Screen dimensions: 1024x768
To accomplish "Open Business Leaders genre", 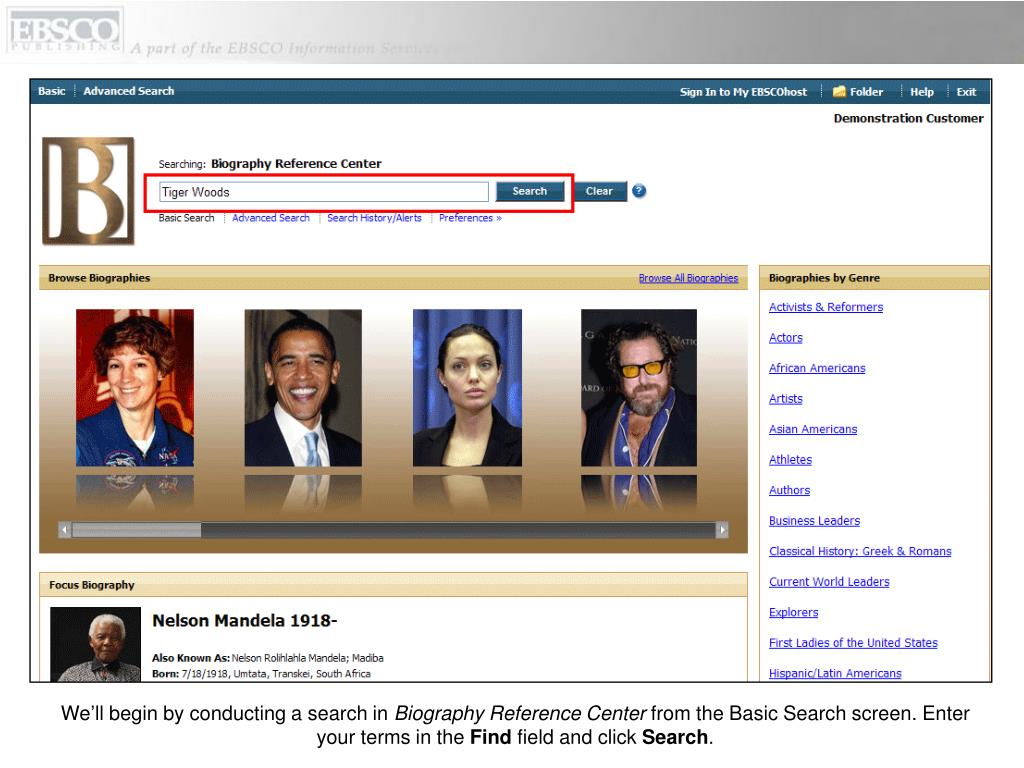I will [x=814, y=521].
